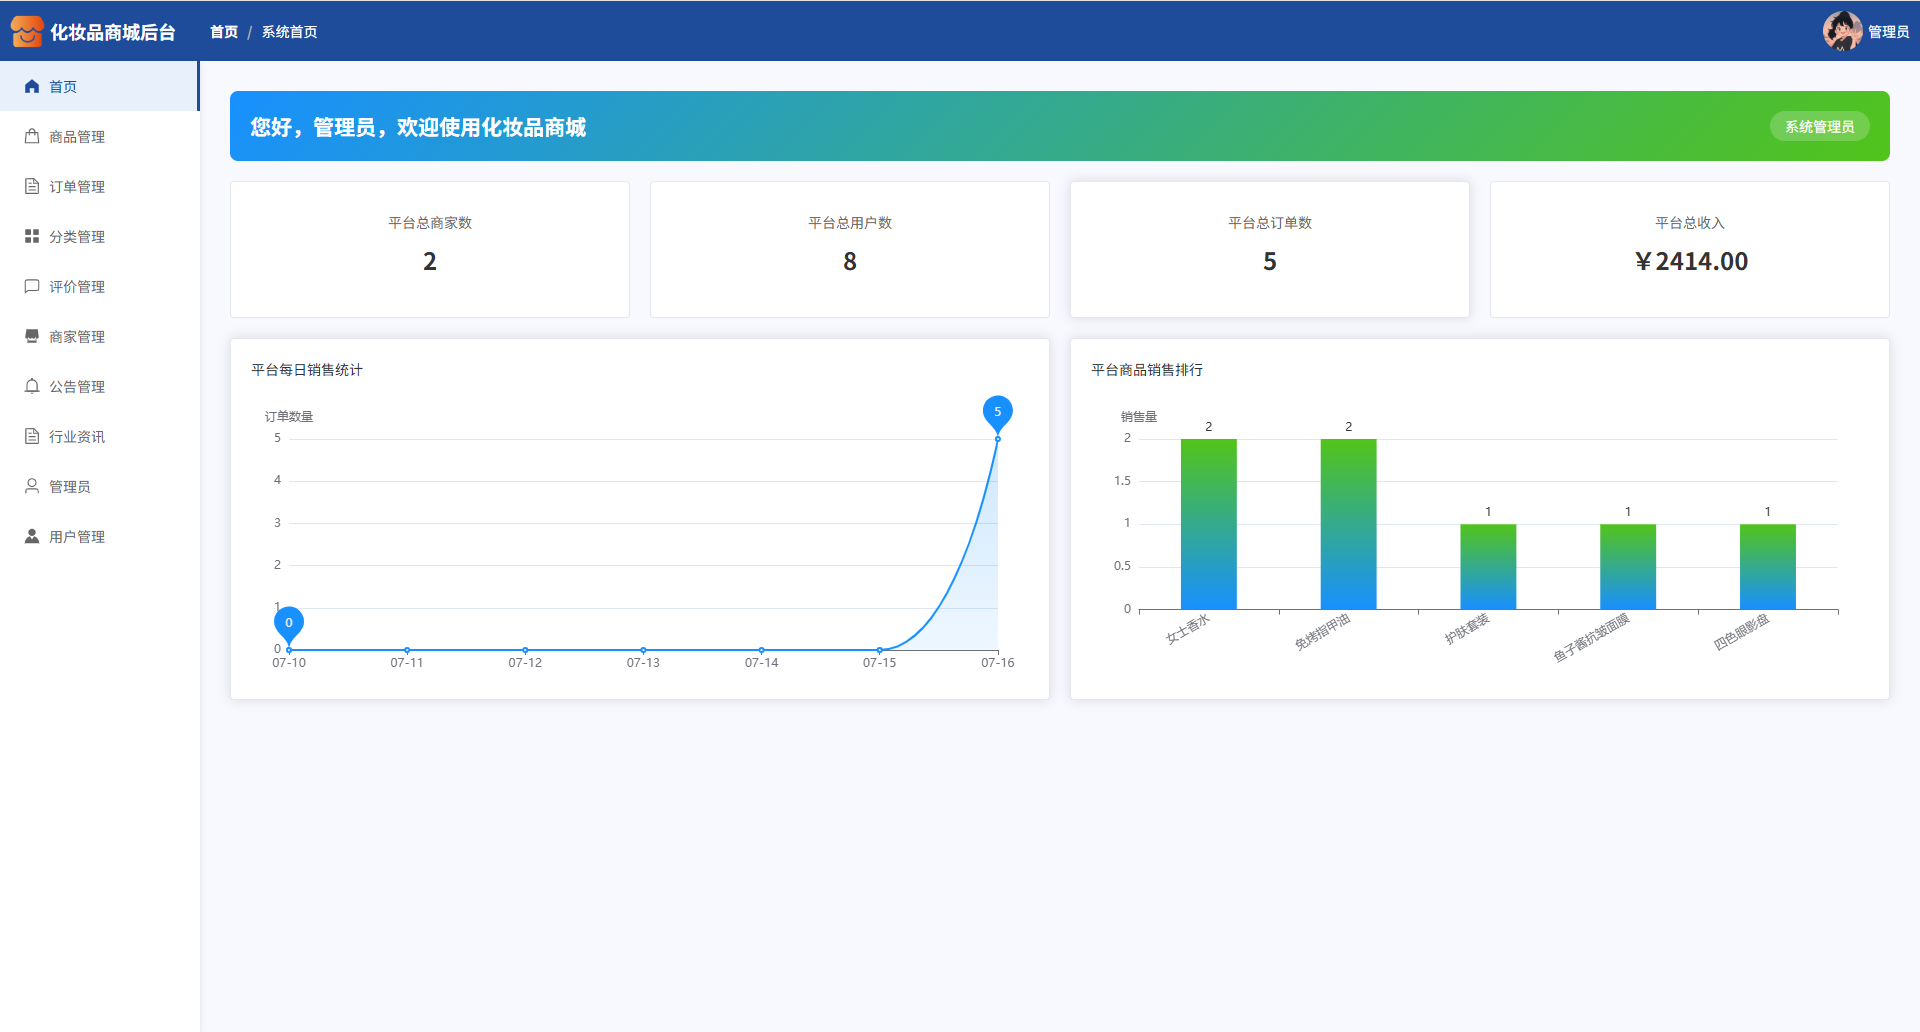Click the grid icon for 分类管理

pos(32,237)
